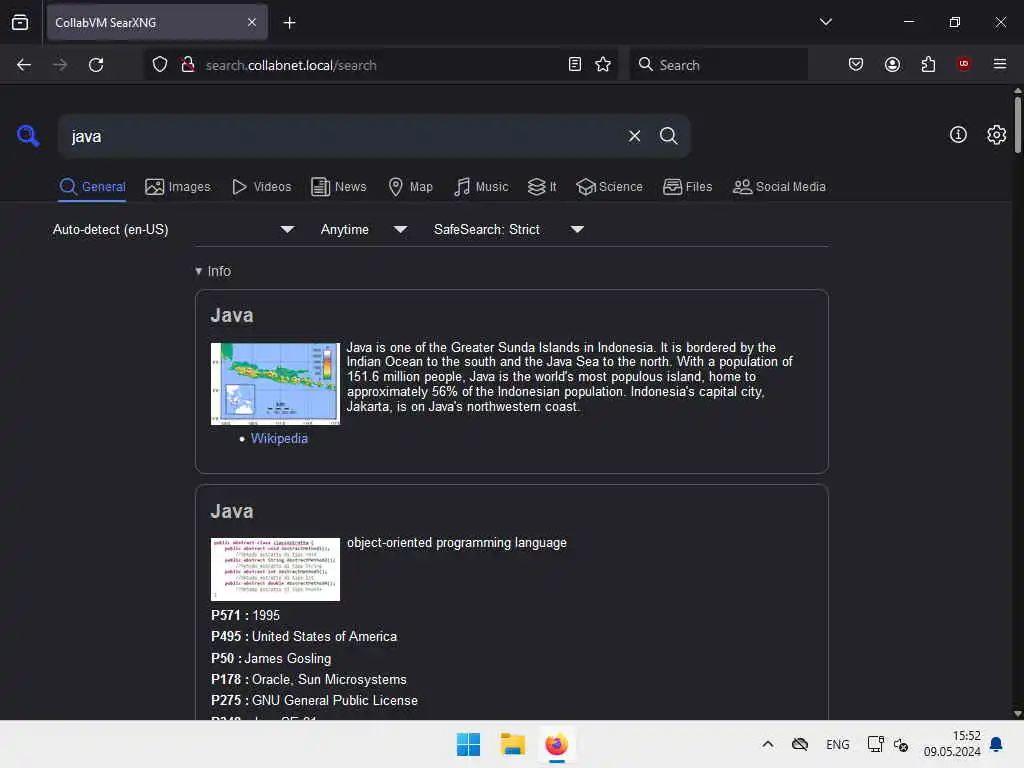Click the ENG language indicator
1024x768 pixels.
[837, 744]
